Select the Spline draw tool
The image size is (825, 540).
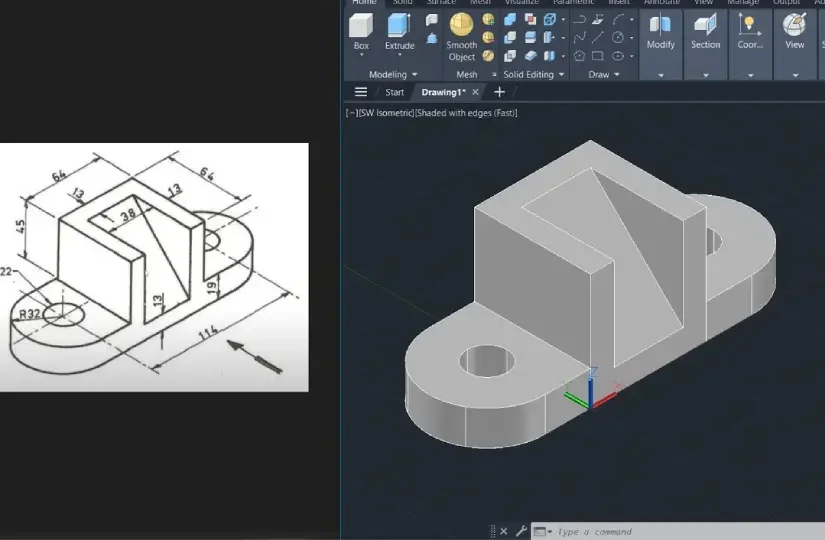click(x=579, y=37)
